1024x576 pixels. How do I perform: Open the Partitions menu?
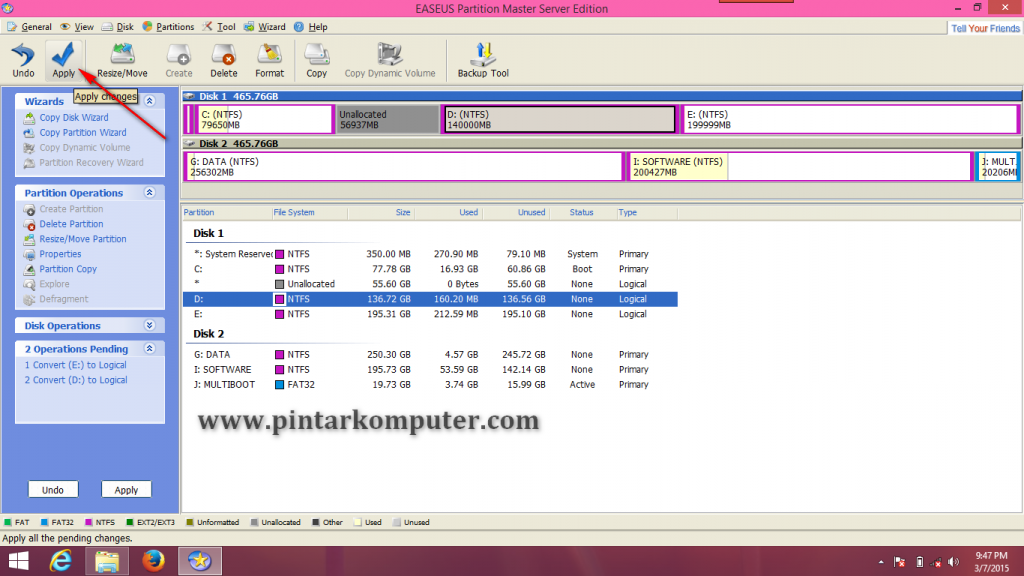[x=168, y=27]
